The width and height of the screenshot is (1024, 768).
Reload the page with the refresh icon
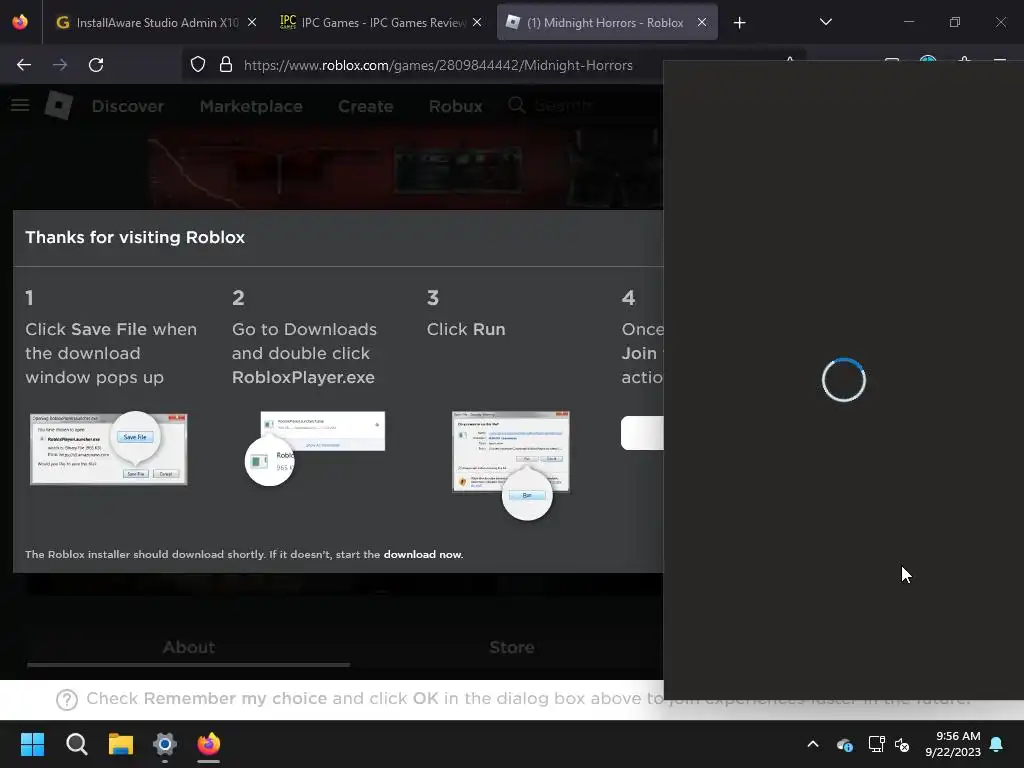click(96, 65)
